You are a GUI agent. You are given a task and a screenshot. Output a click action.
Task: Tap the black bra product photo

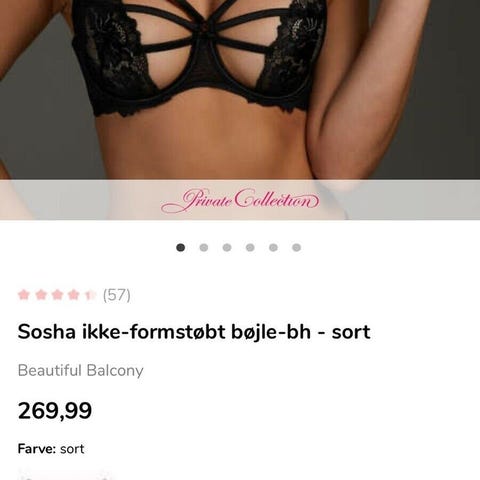pyautogui.click(x=240, y=90)
